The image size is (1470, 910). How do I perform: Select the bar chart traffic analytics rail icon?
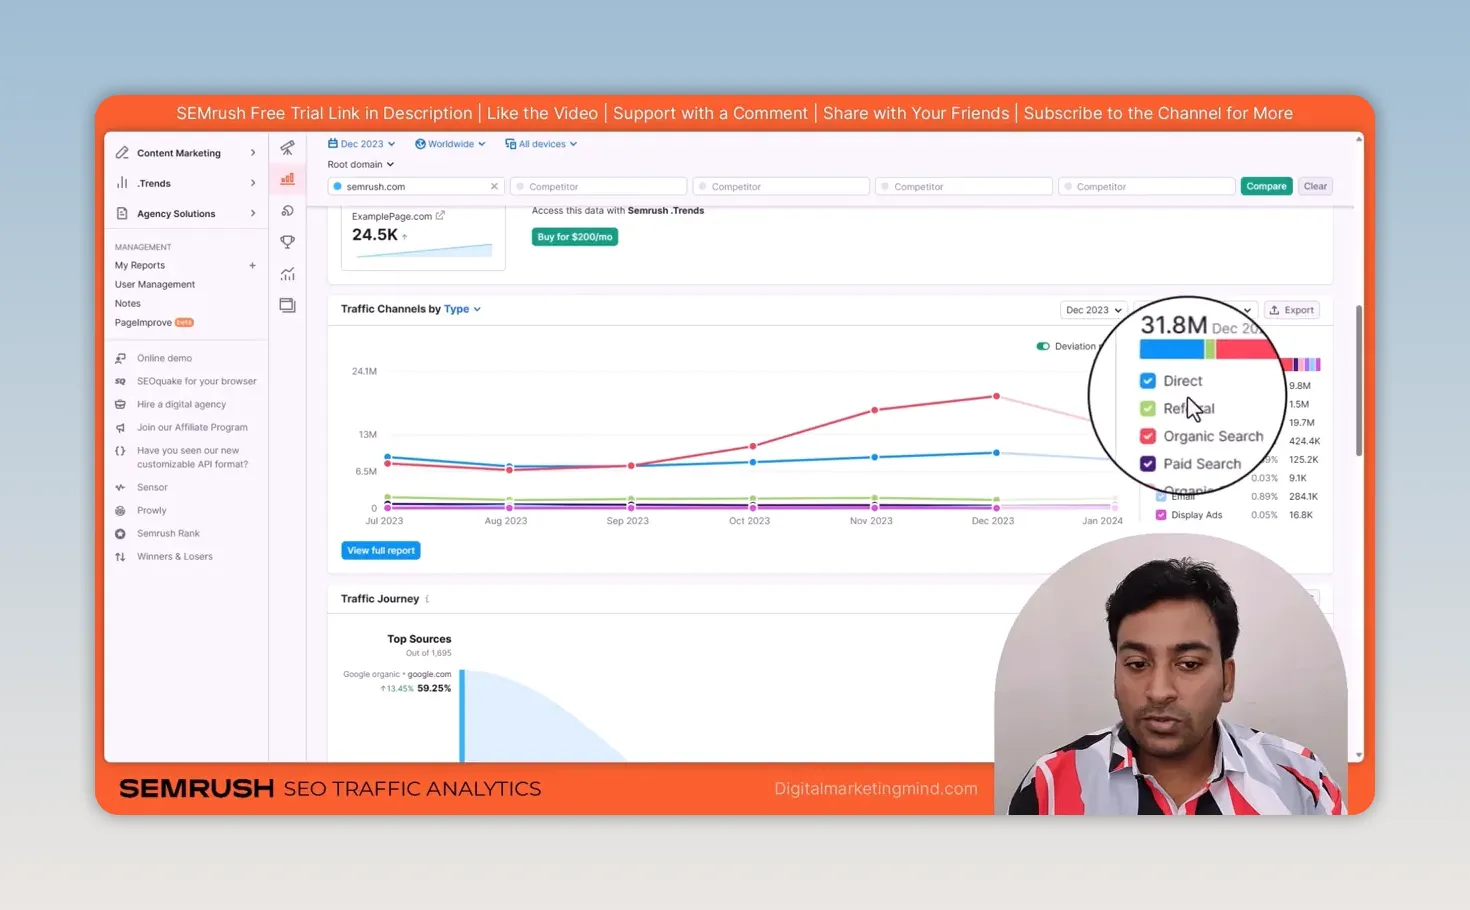pos(287,179)
